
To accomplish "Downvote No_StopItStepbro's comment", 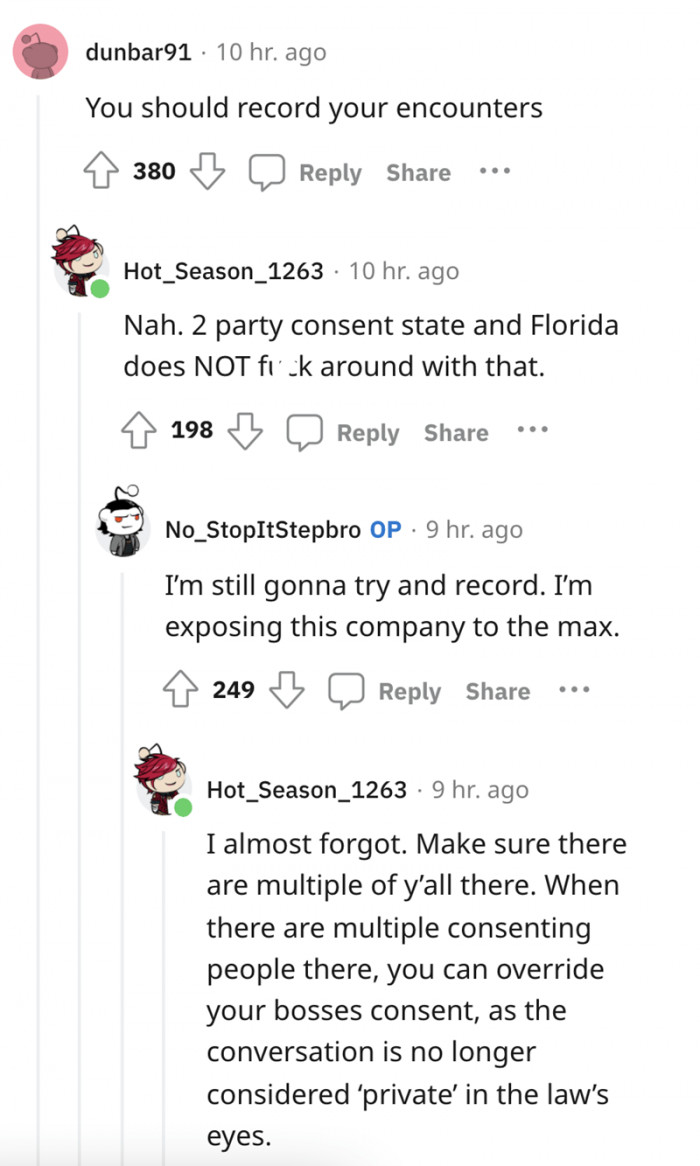I will tap(287, 691).
